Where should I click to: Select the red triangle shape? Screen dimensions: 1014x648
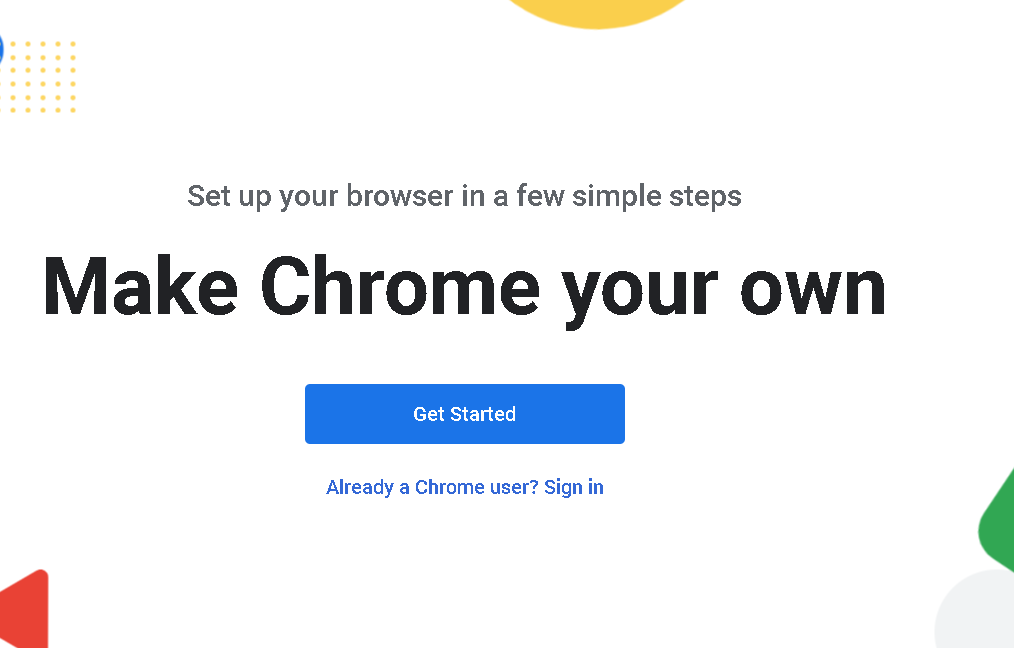(x=27, y=608)
